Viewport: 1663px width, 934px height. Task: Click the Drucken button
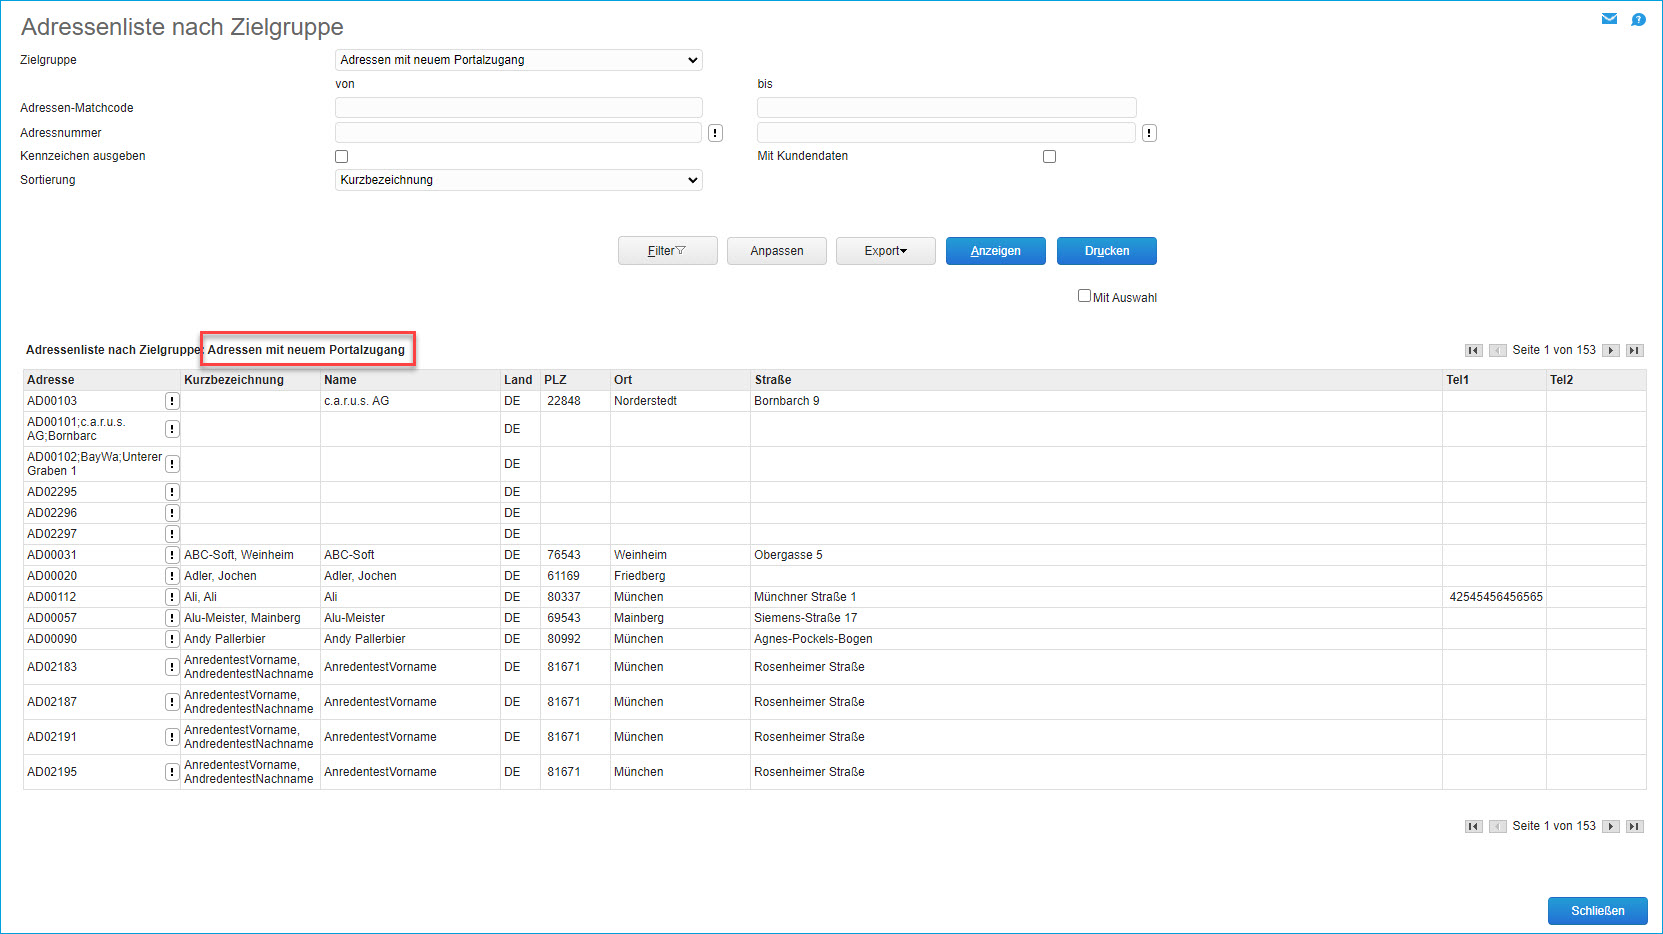point(1106,251)
